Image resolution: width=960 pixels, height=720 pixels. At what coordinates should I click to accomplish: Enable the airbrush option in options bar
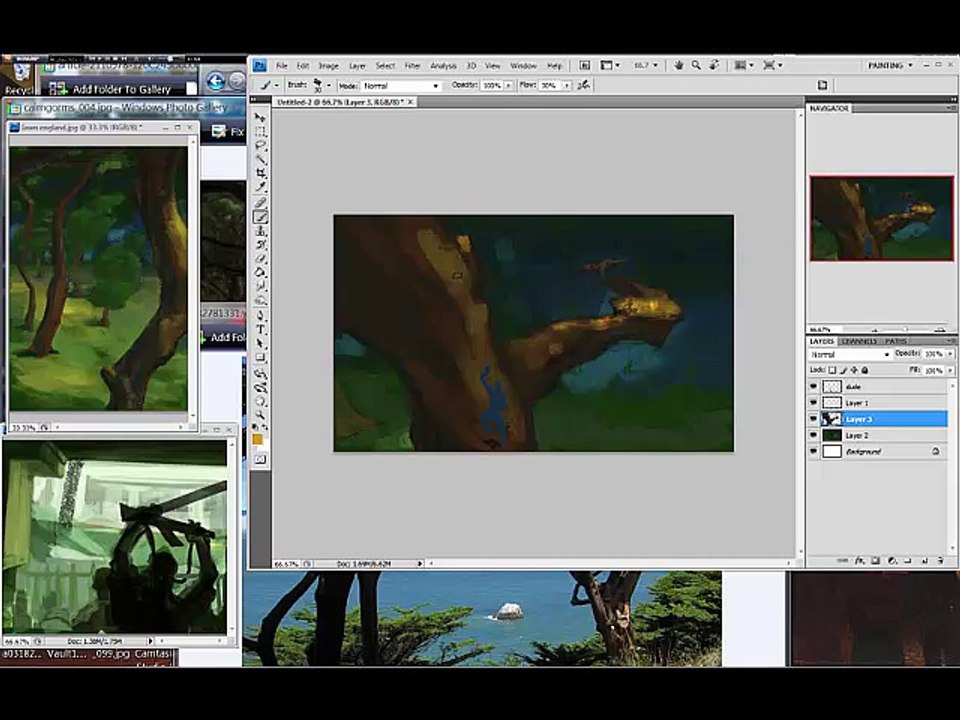pyautogui.click(x=583, y=85)
